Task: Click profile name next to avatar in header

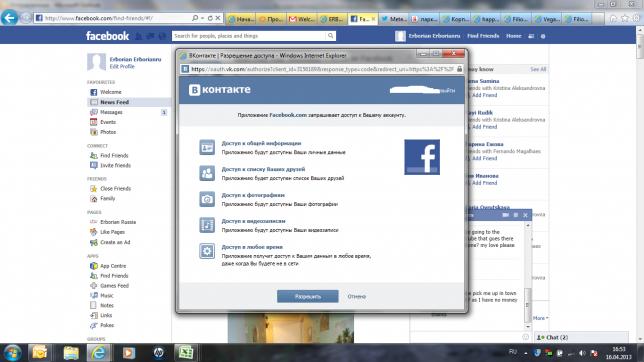Action: tap(434, 36)
